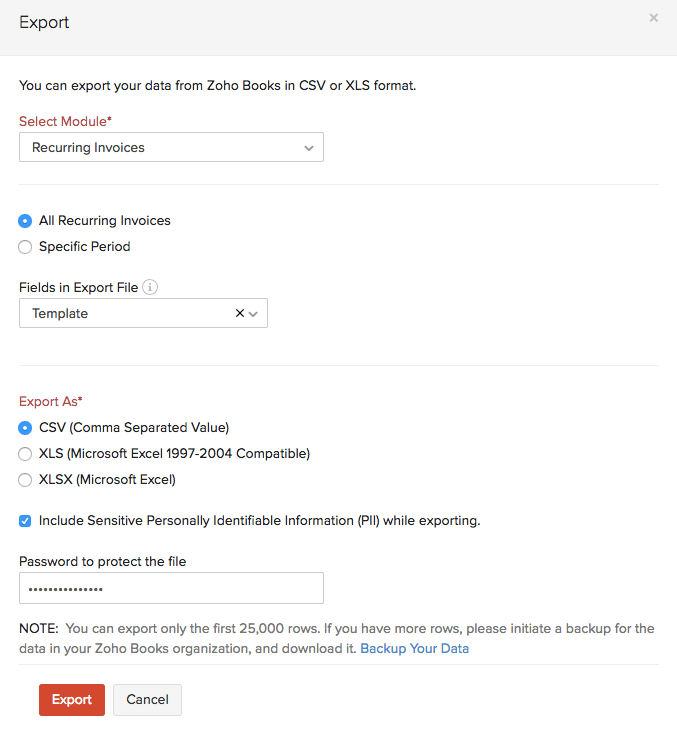The height and width of the screenshot is (736, 677).
Task: Select CSV (Comma Separated Value) format
Action: point(26,428)
